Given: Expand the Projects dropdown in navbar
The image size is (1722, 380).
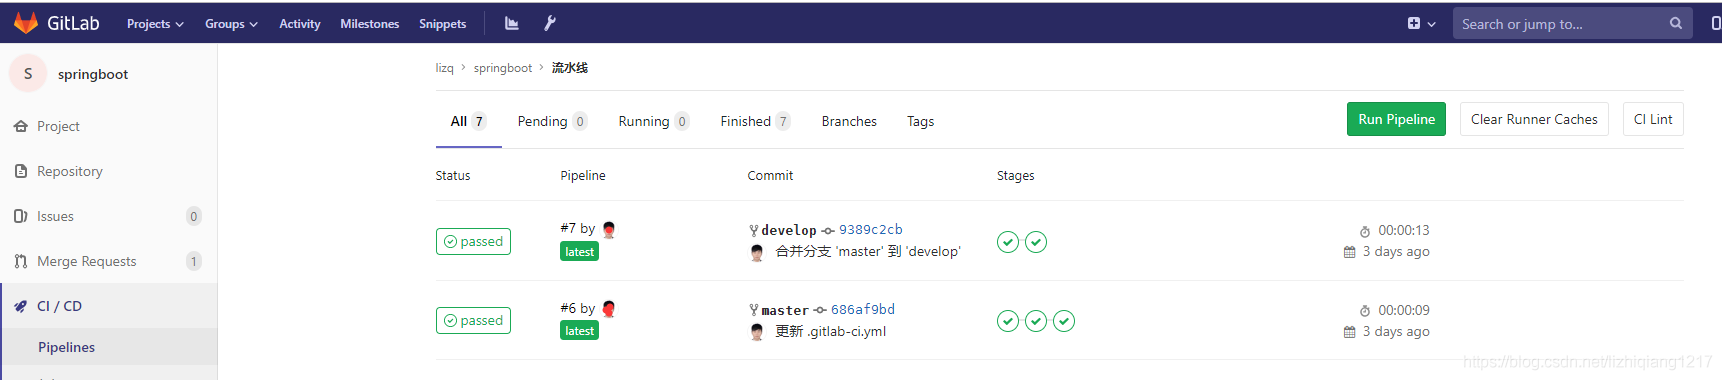Looking at the screenshot, I should [155, 23].
